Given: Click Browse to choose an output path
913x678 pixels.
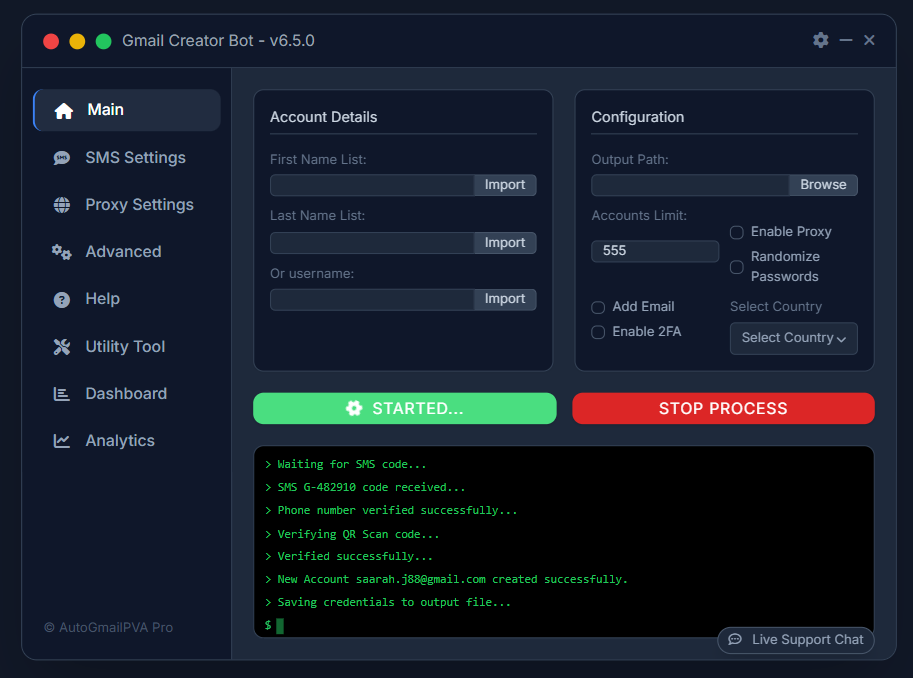Looking at the screenshot, I should 822,184.
